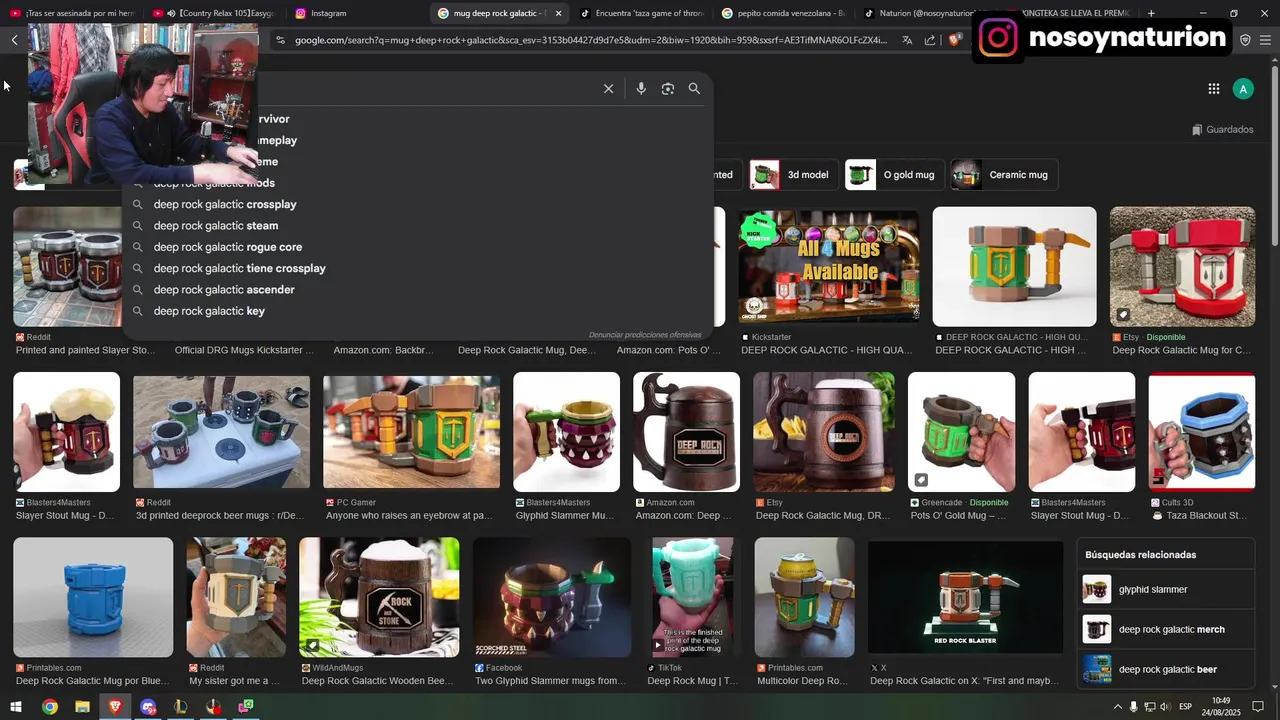Viewport: 1280px width, 720px height.
Task: Open Etsy Deep Rock Galactic Mug red image
Action: [1182, 267]
